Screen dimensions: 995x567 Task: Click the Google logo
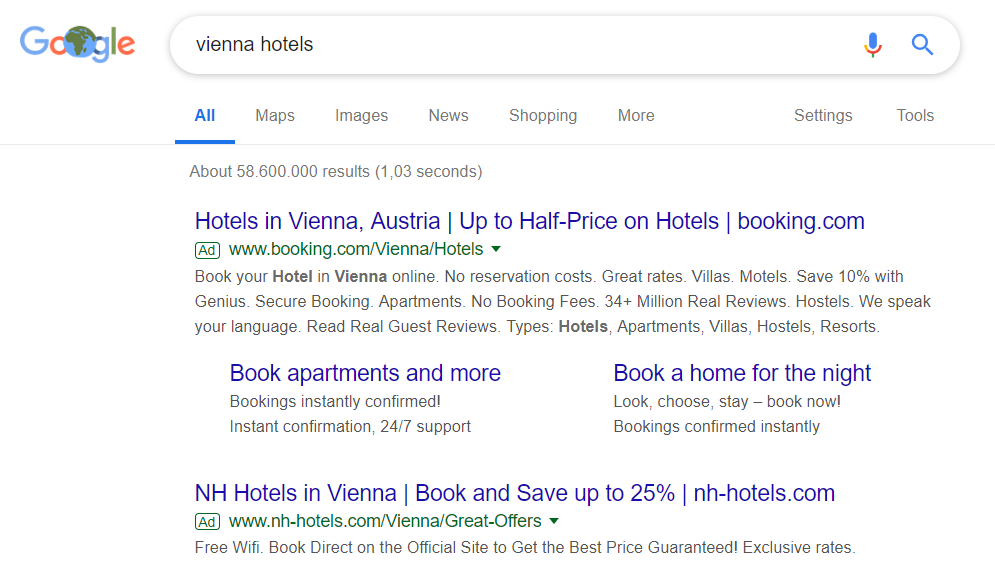78,43
